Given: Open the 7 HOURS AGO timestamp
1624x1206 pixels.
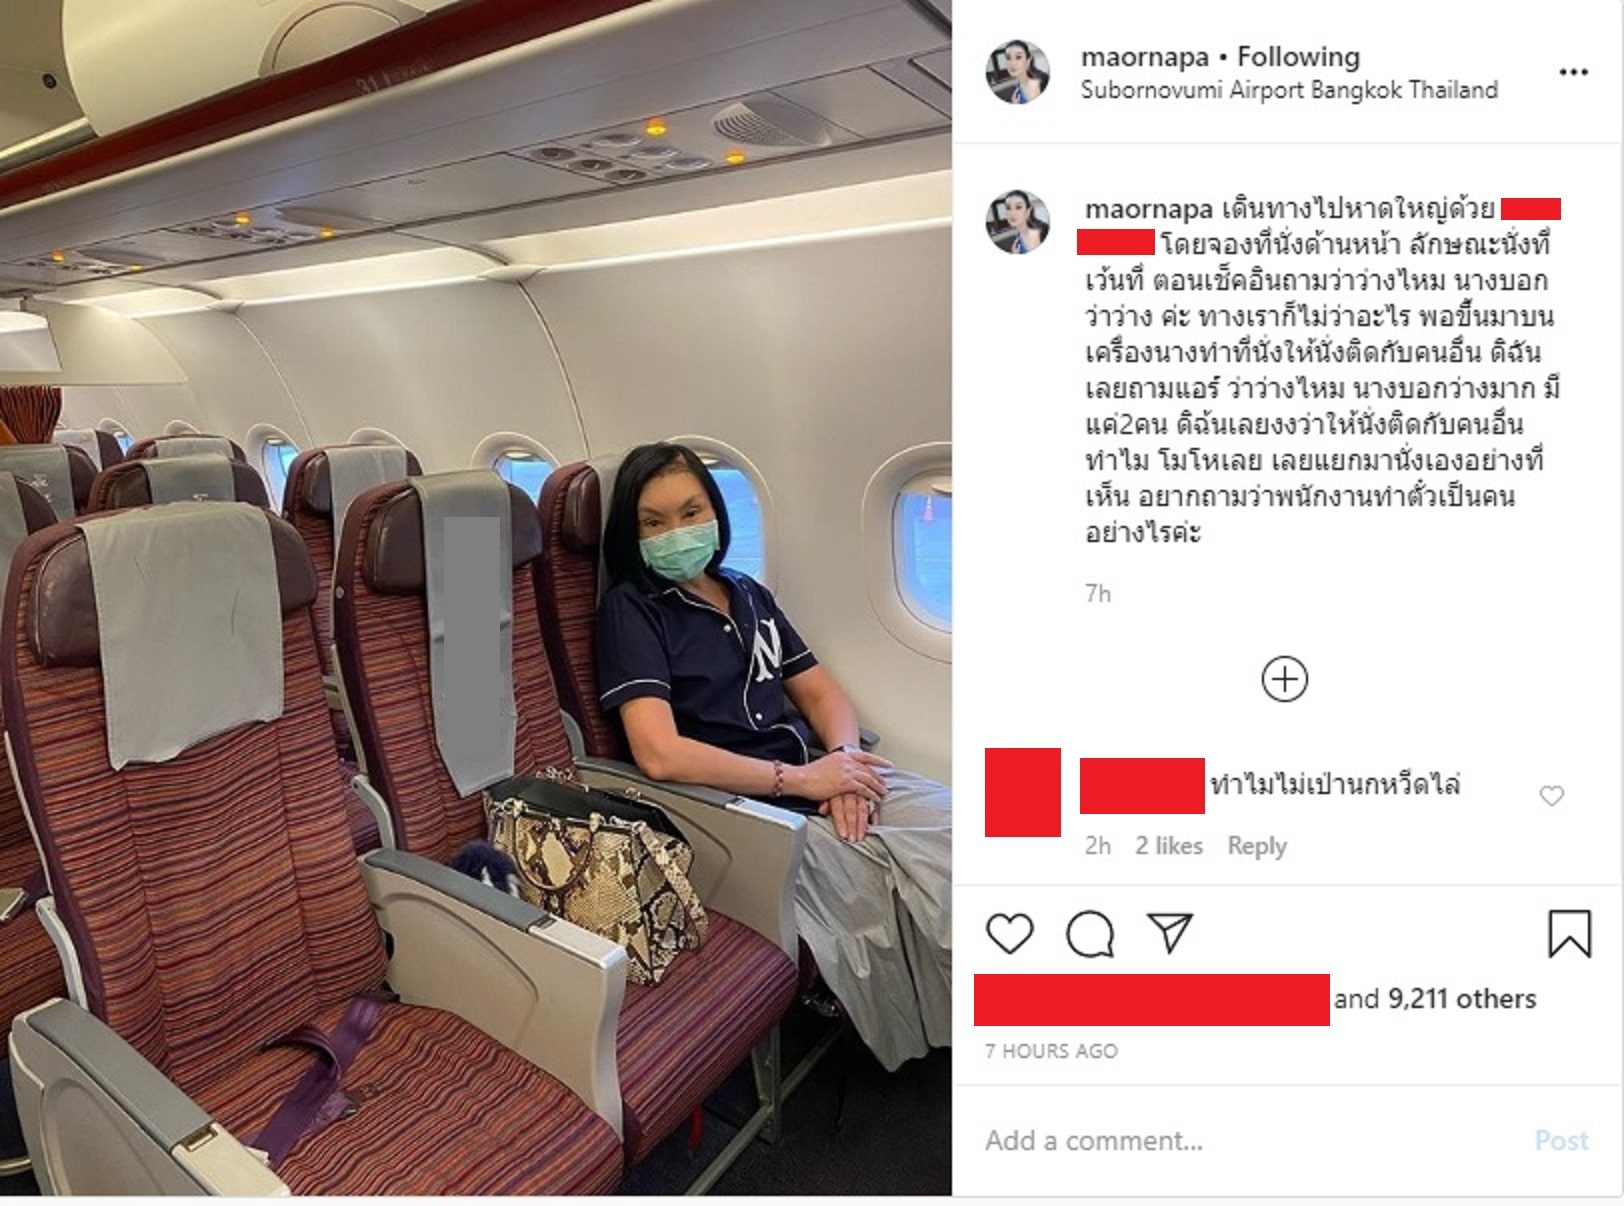Looking at the screenshot, I should [1051, 1051].
